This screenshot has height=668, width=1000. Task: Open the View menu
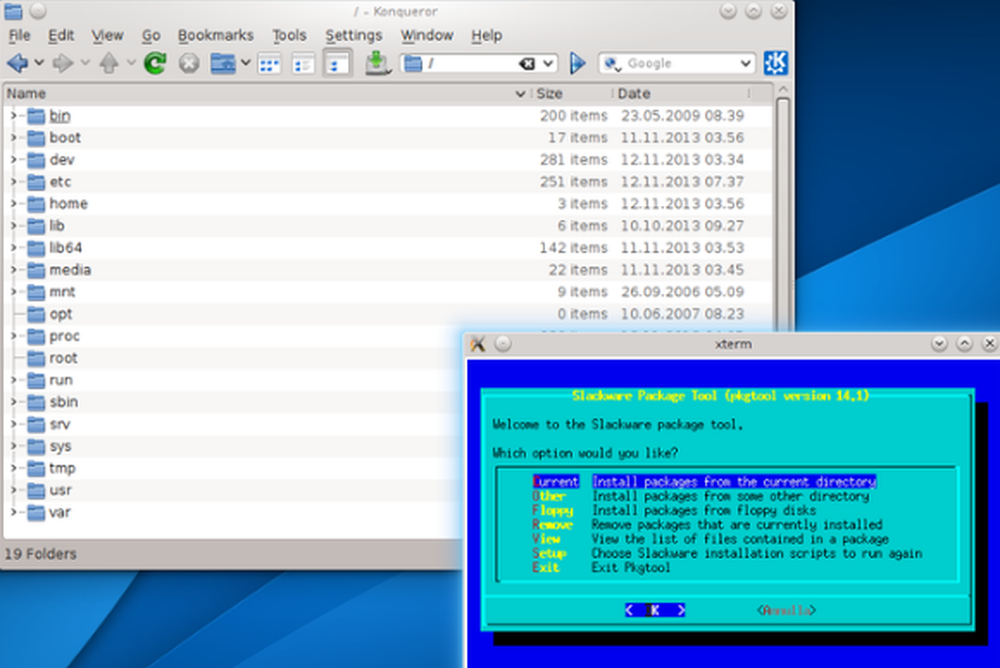107,36
